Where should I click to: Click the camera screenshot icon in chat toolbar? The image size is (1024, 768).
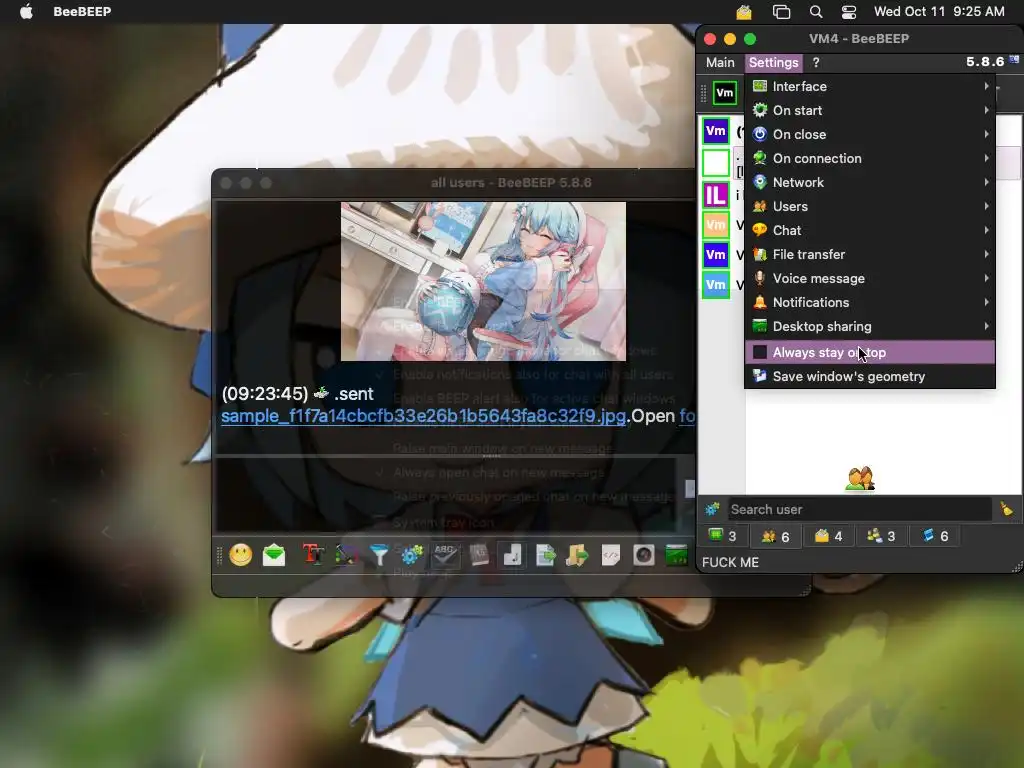[x=644, y=555]
